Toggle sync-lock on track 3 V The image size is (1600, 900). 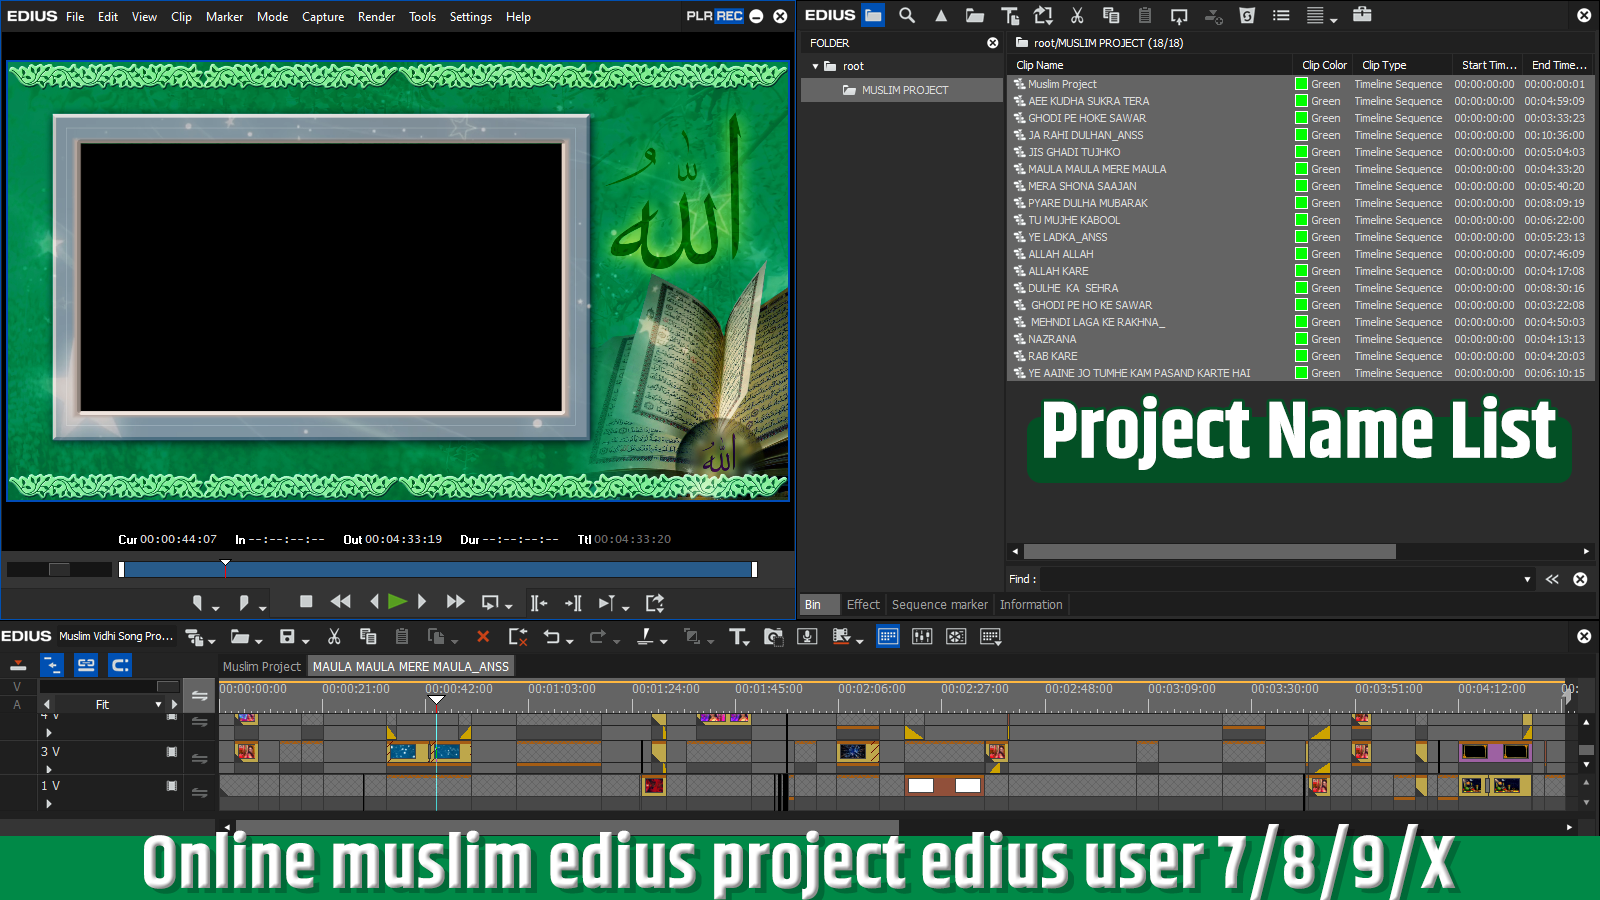199,758
